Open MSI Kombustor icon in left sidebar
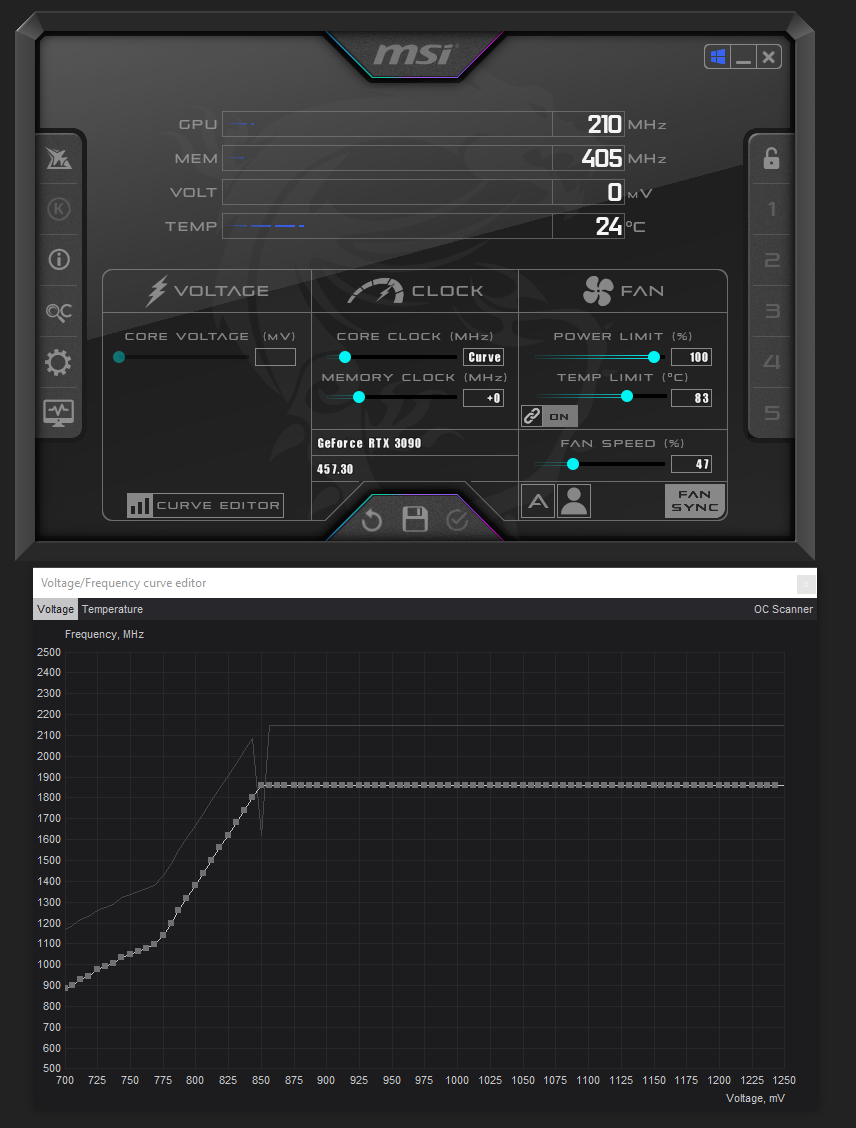The image size is (856, 1128). tap(59, 158)
